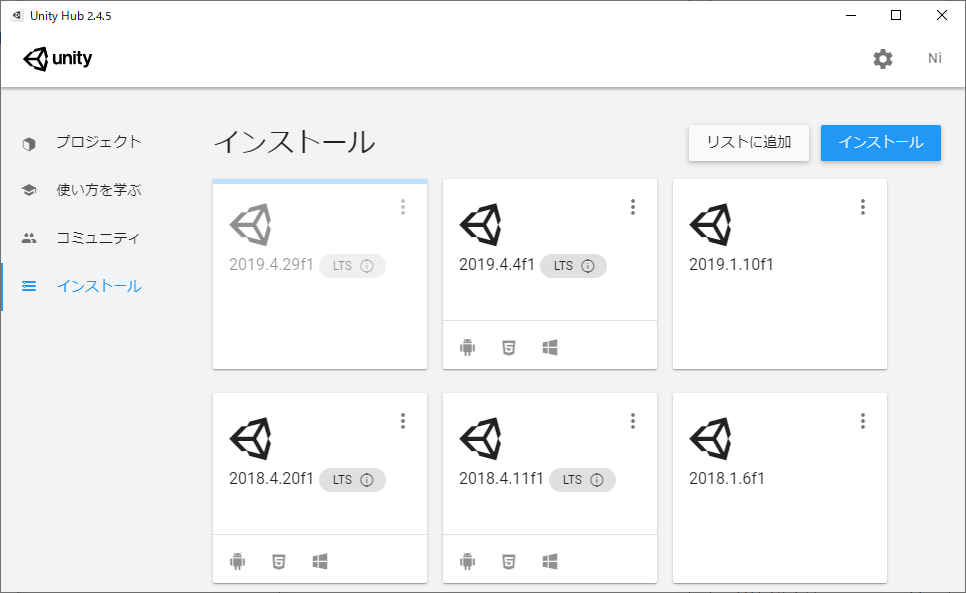Screen dimensions: 966x593
Task: Click the graduation cap icon in sidebar
Action: point(29,190)
